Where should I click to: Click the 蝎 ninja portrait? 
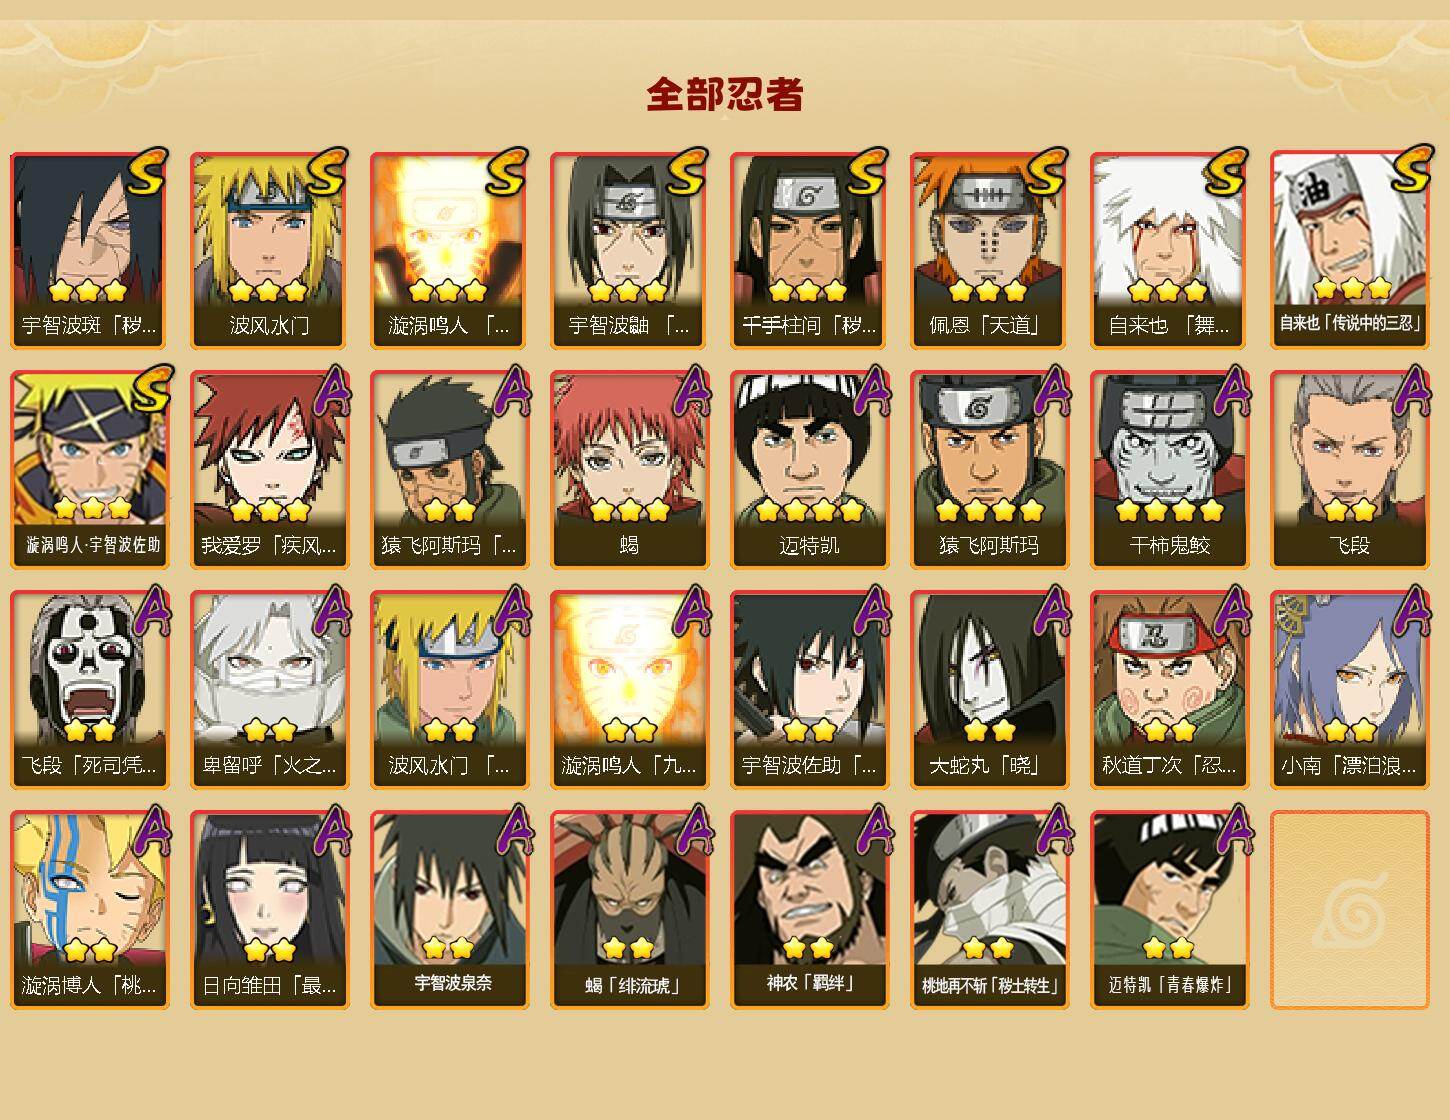629,470
